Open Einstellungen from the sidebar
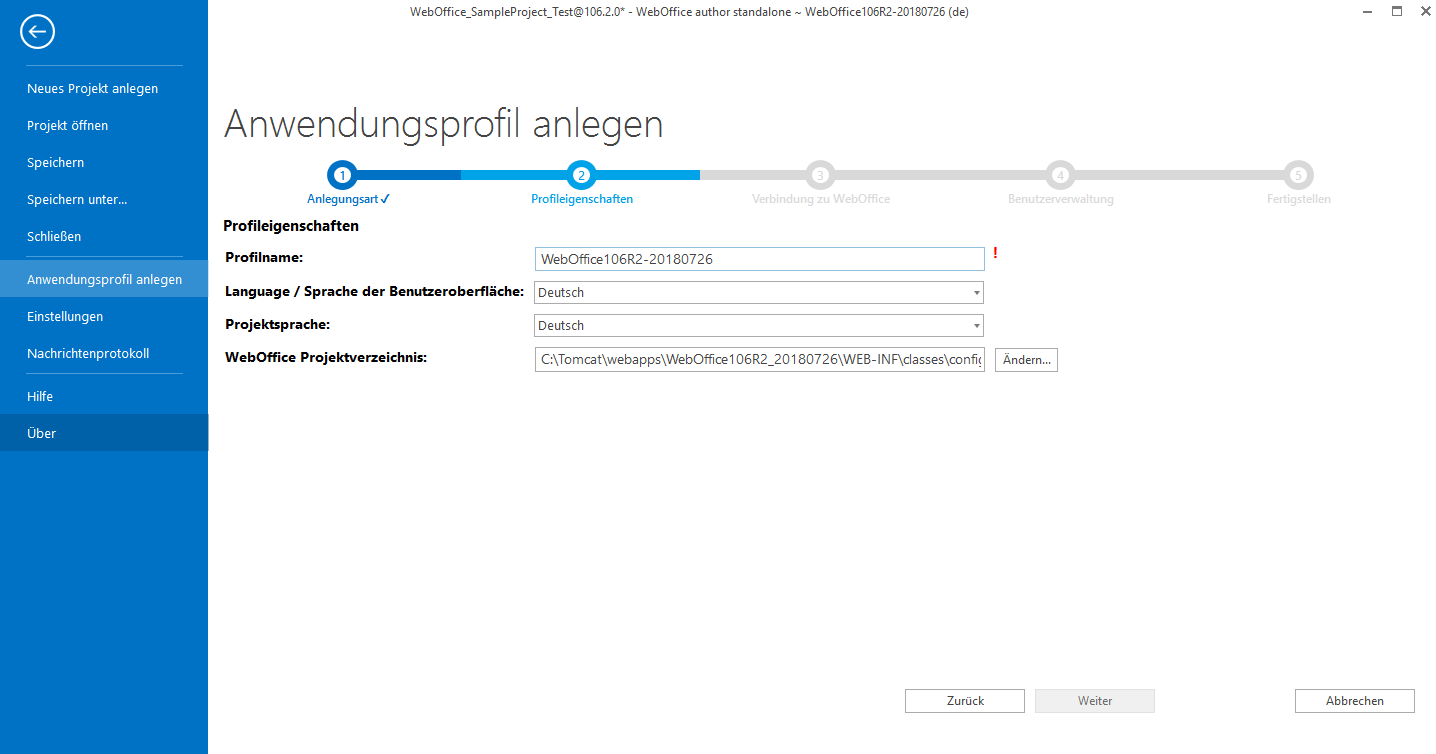This screenshot has height=754, width=1436. coord(65,316)
